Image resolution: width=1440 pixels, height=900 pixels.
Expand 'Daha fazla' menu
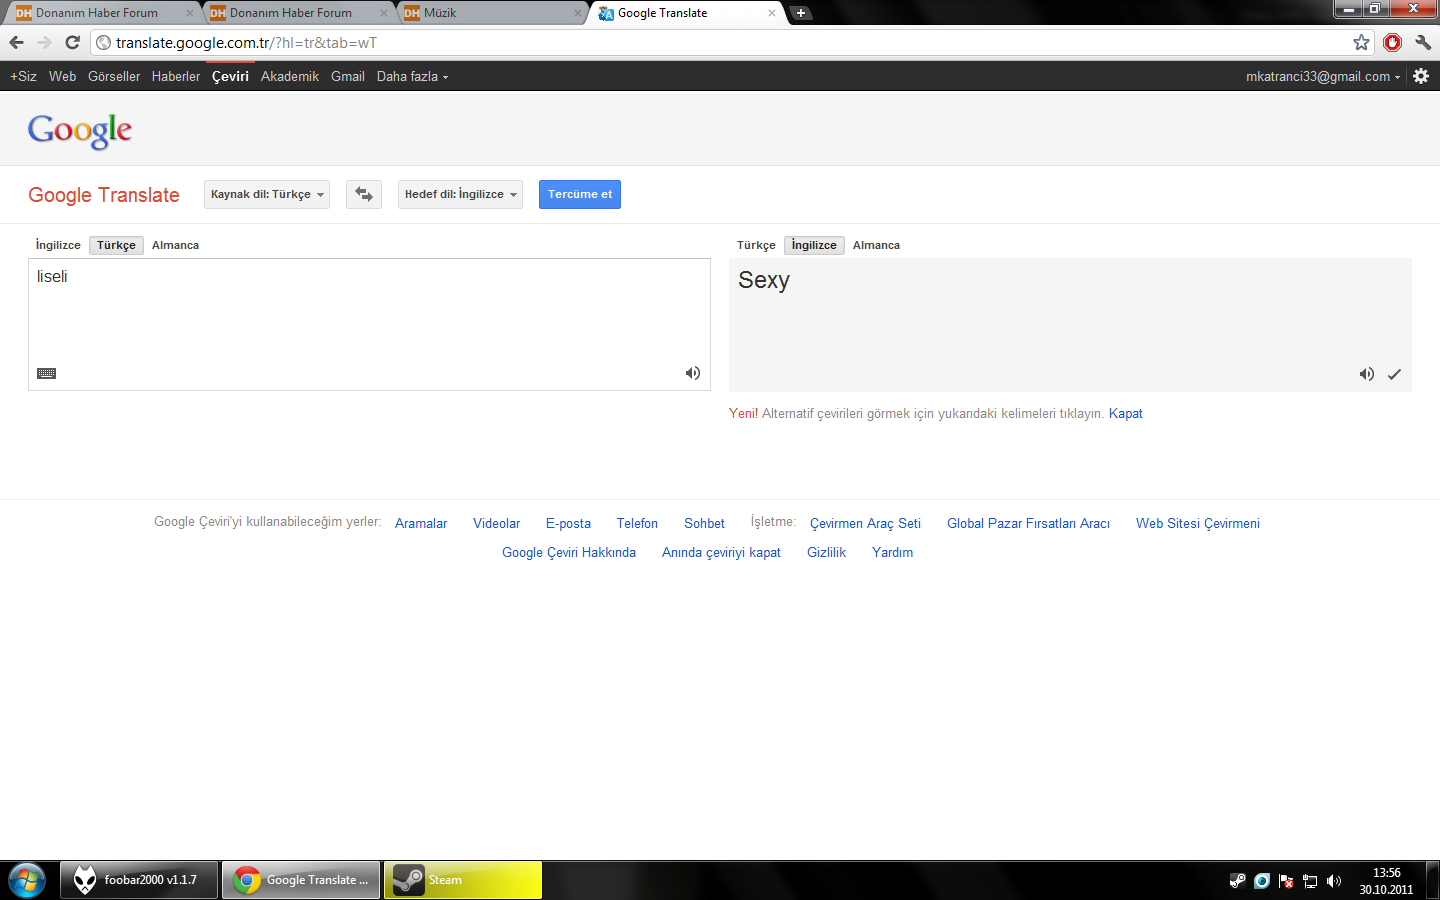pyautogui.click(x=412, y=76)
